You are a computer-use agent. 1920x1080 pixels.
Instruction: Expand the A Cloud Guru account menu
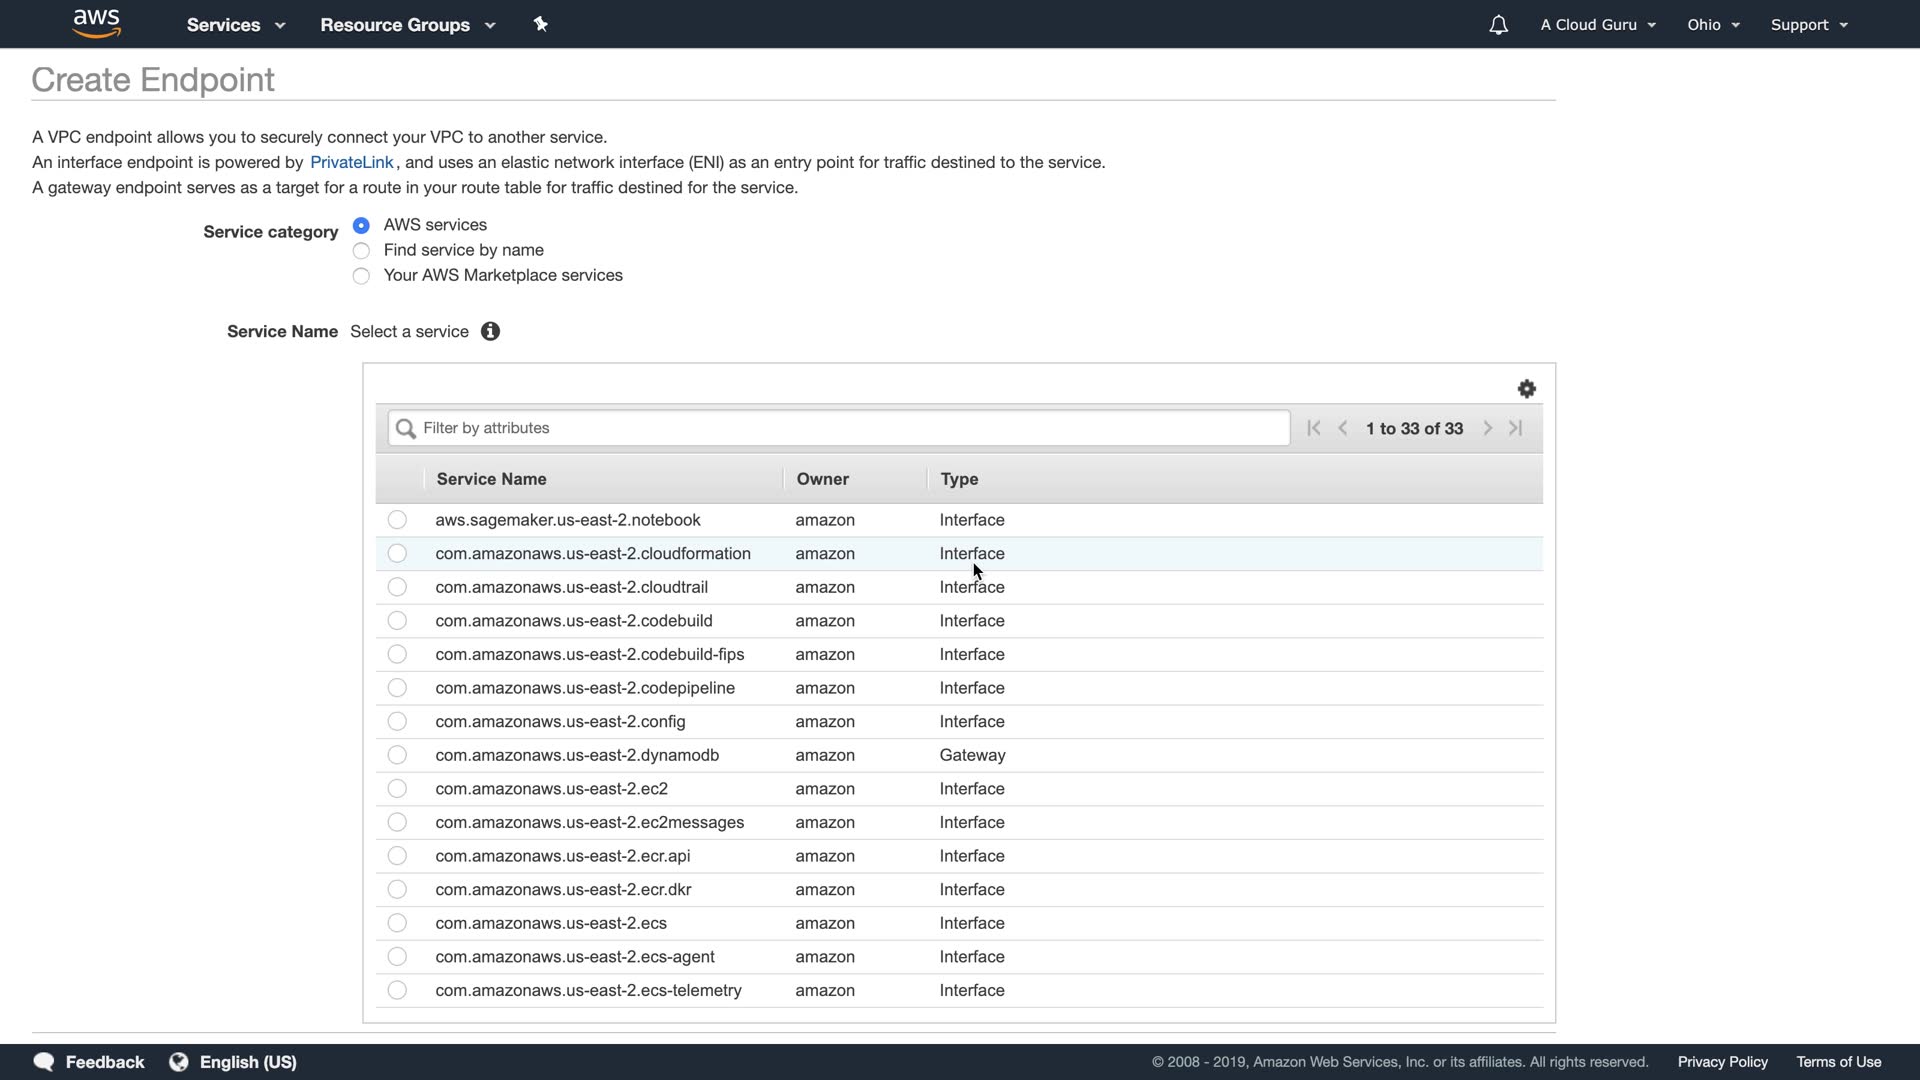pyautogui.click(x=1597, y=25)
